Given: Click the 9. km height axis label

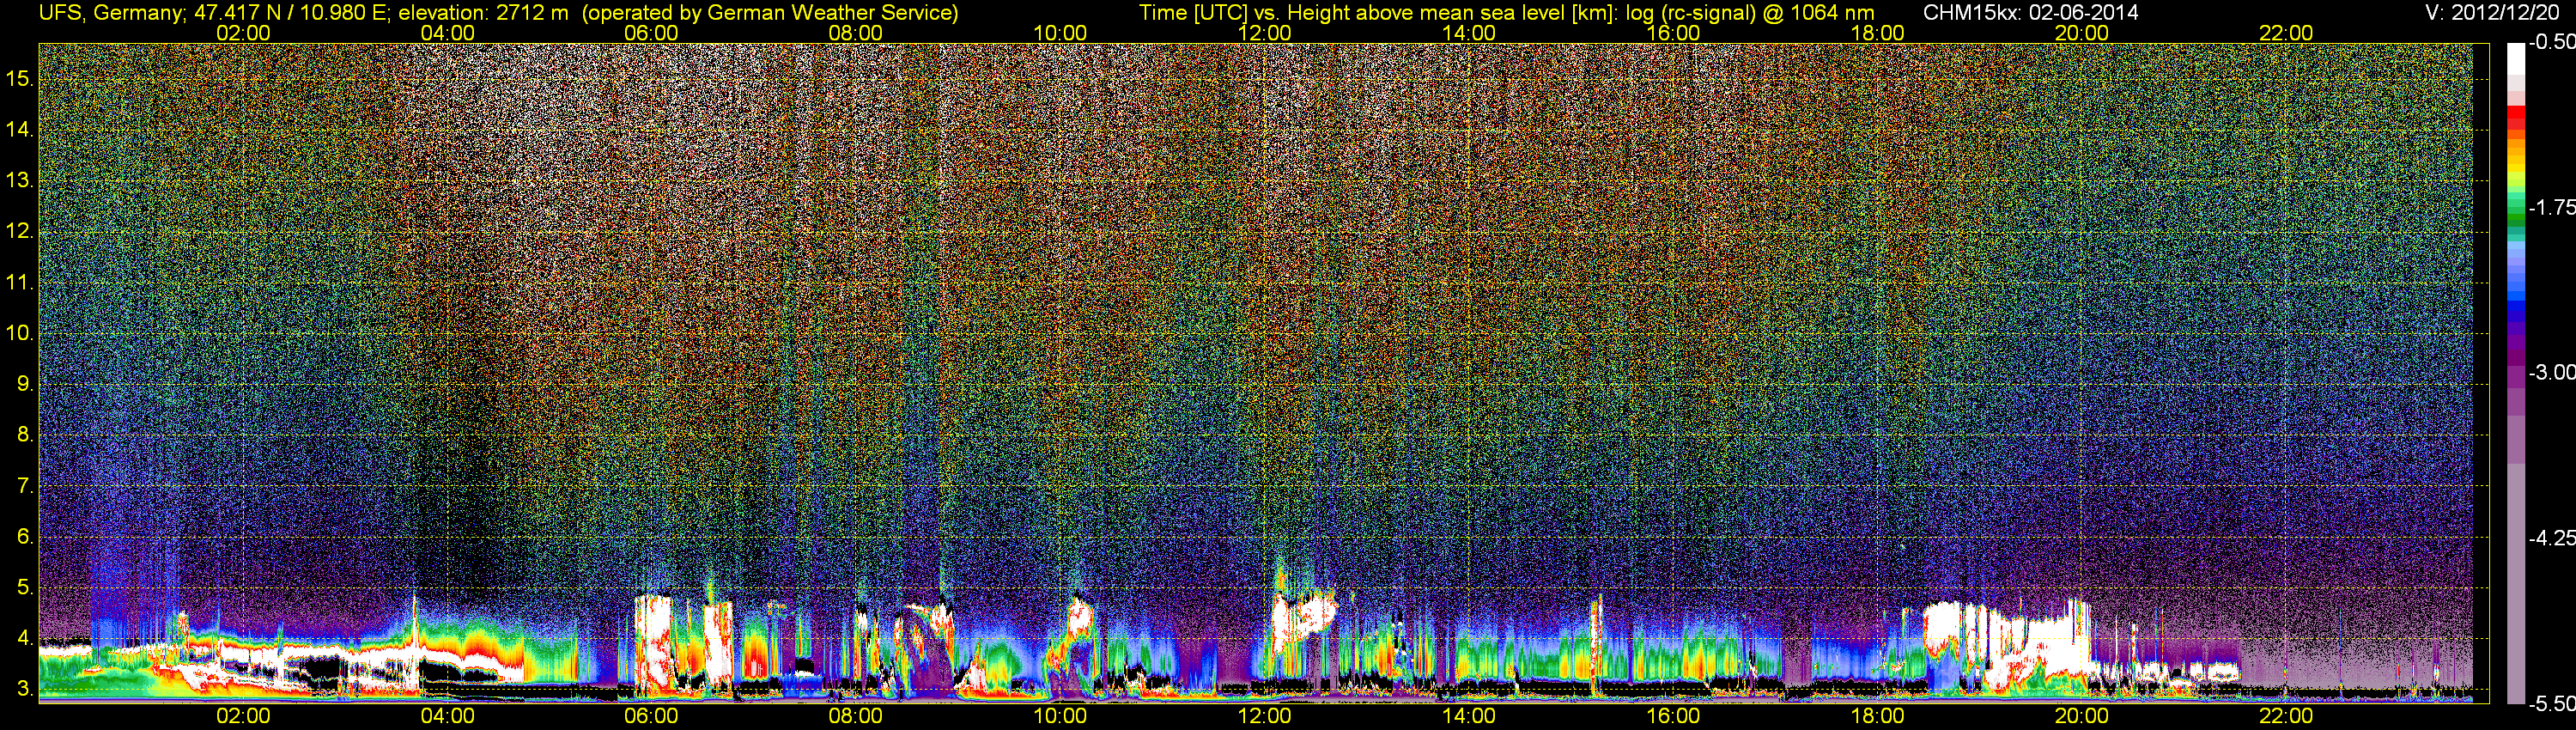Looking at the screenshot, I should click(x=25, y=383).
